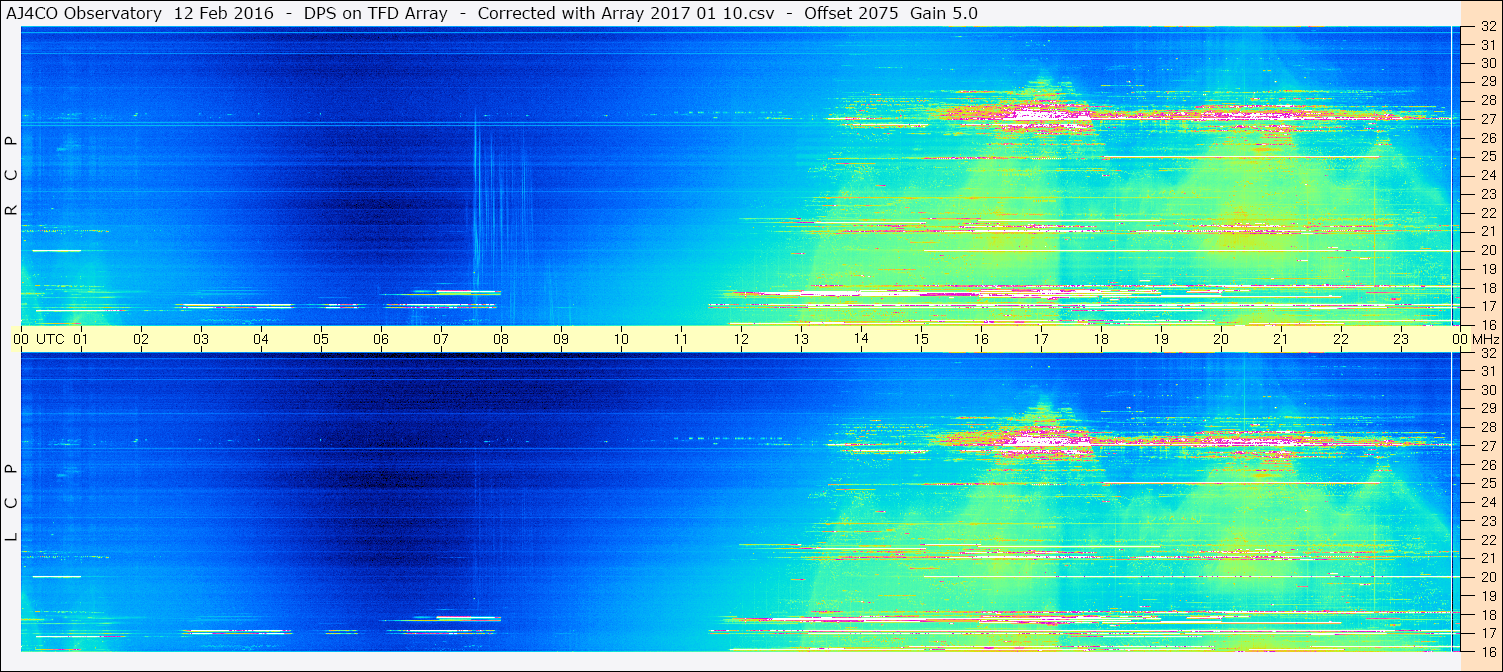
Task: Click the 18 MHz tick on RCP frequency scale
Action: pos(1487,288)
